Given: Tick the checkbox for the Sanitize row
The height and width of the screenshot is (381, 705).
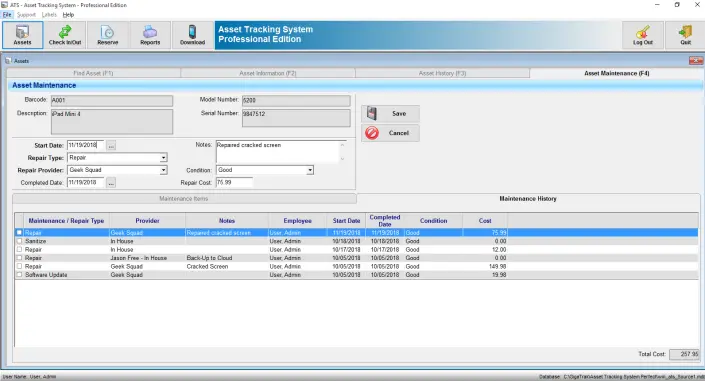Looking at the screenshot, I should click(19, 241).
